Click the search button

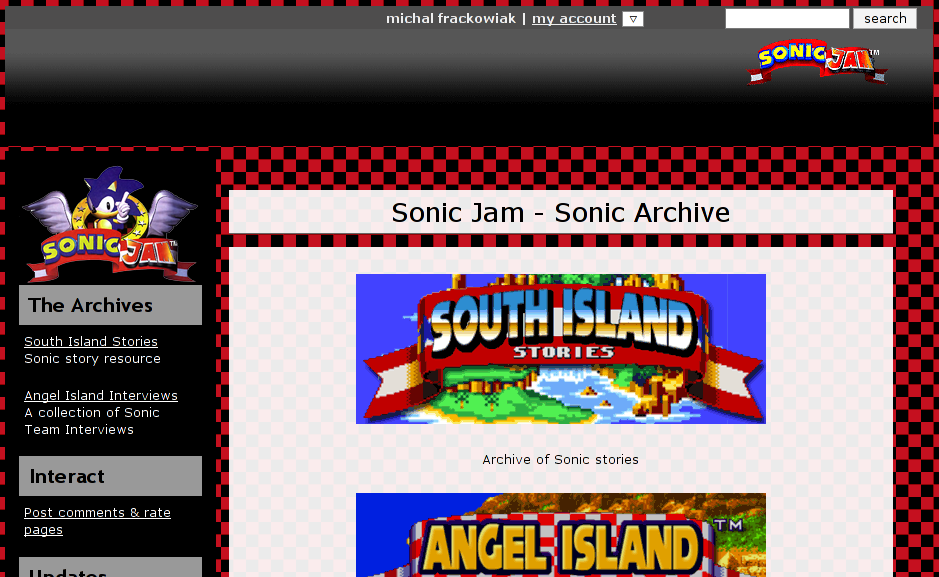pyautogui.click(x=885, y=19)
